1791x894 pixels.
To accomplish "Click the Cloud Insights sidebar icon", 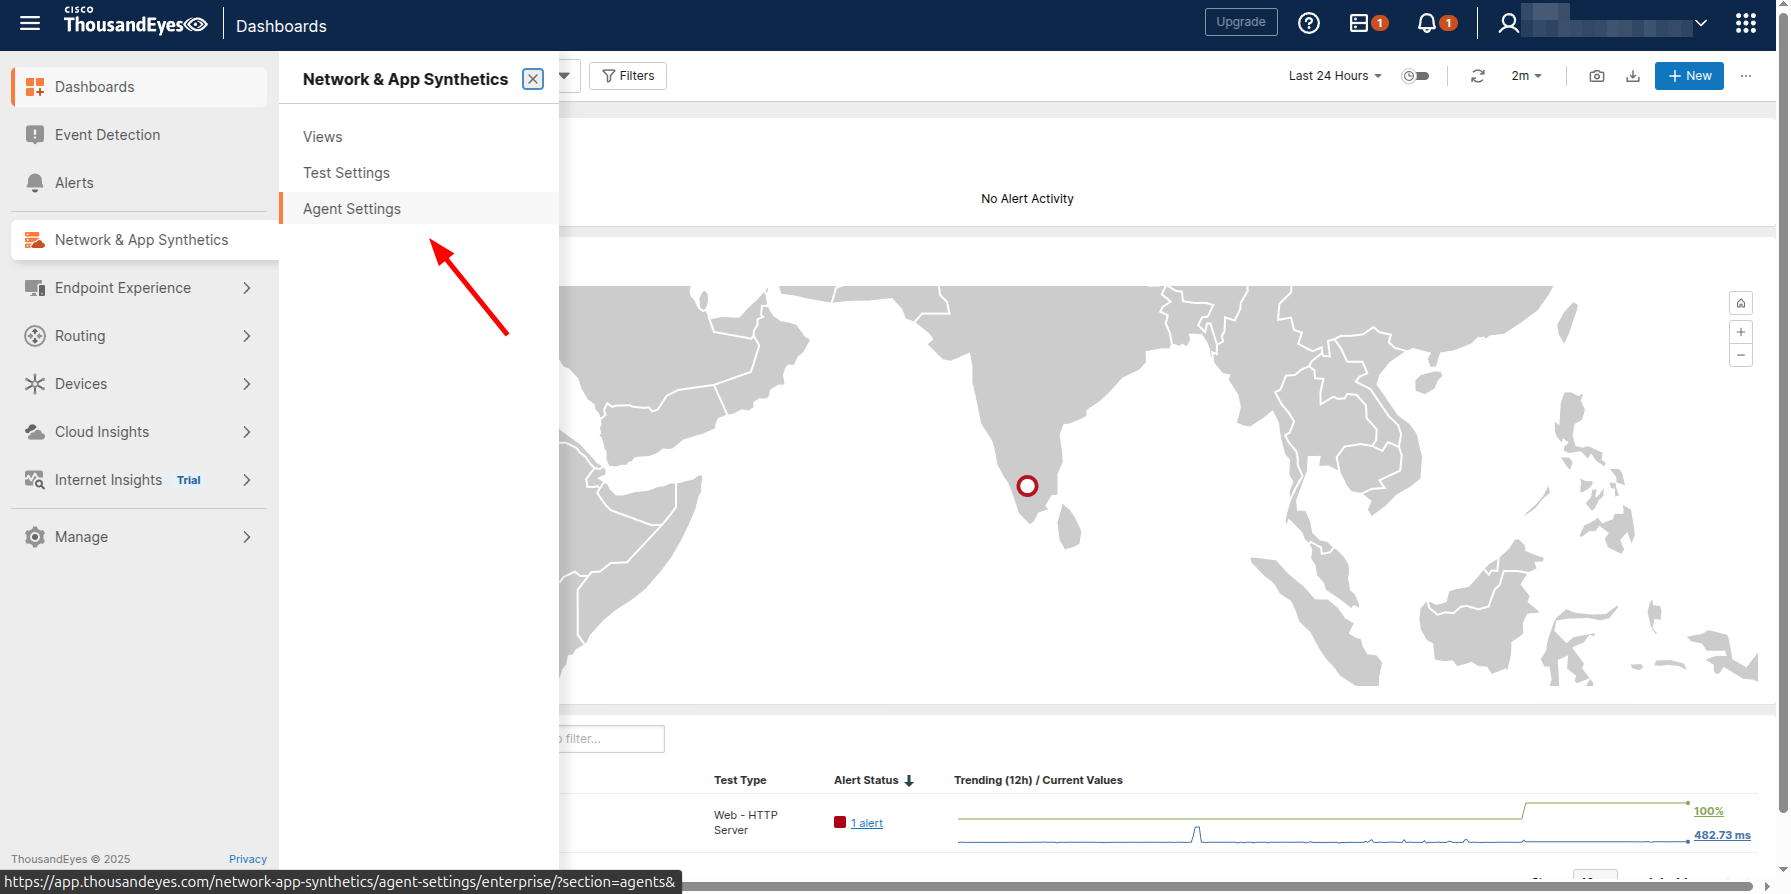I will pos(35,432).
